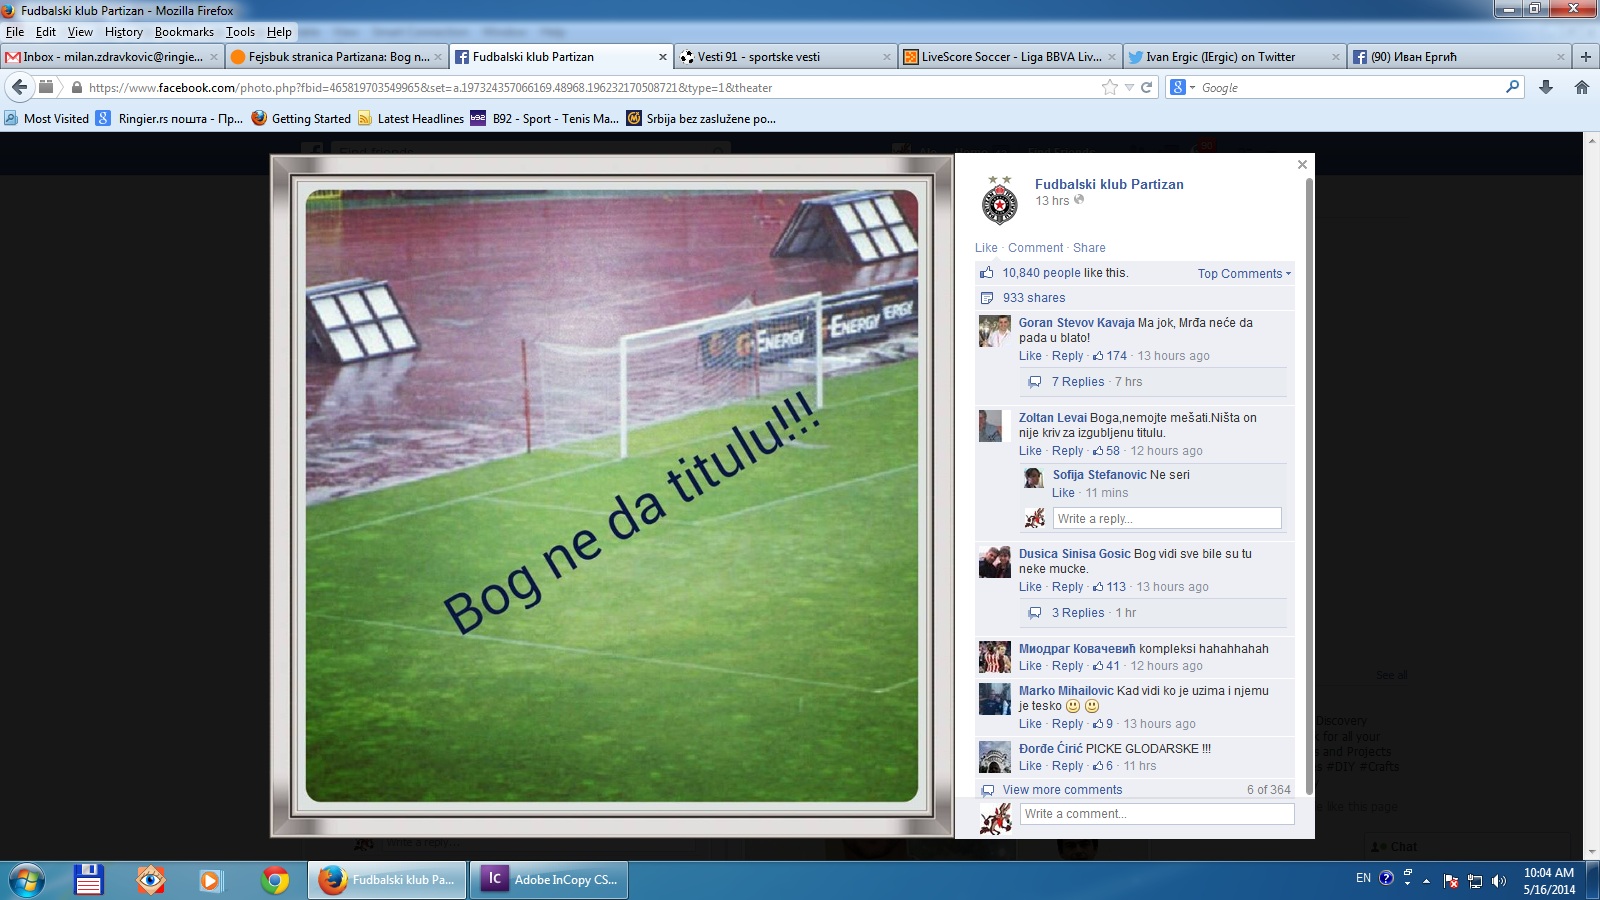Image resolution: width=1600 pixels, height=900 pixels.
Task: Open the 933 shares list
Action: (x=1034, y=298)
